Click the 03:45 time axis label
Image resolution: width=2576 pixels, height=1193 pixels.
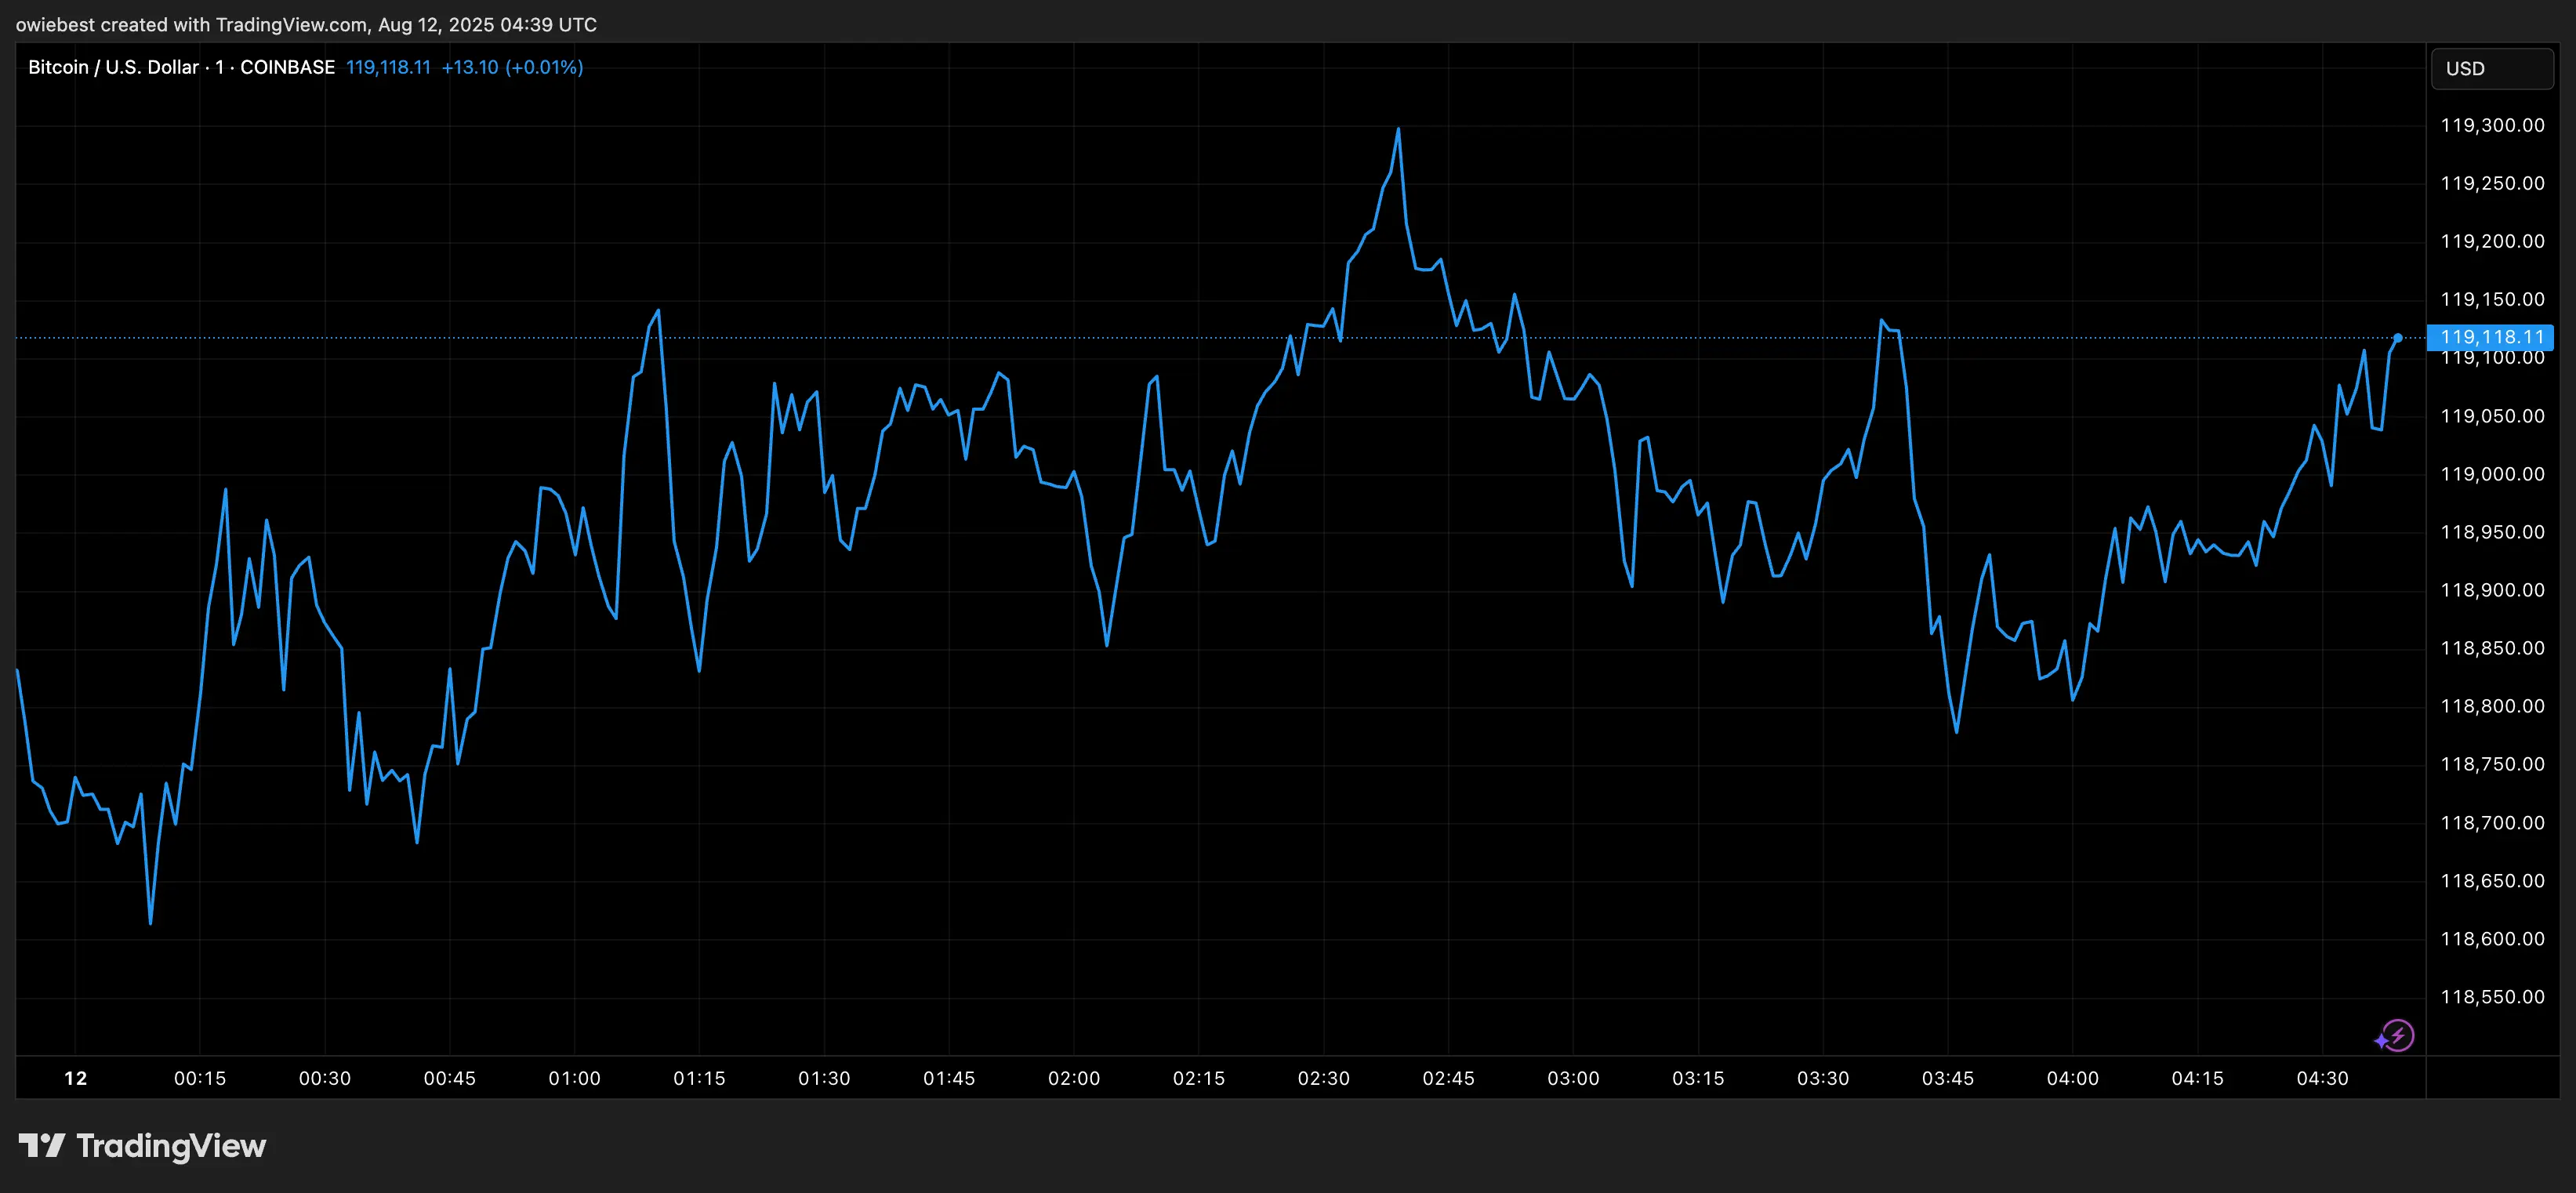[x=1948, y=1078]
